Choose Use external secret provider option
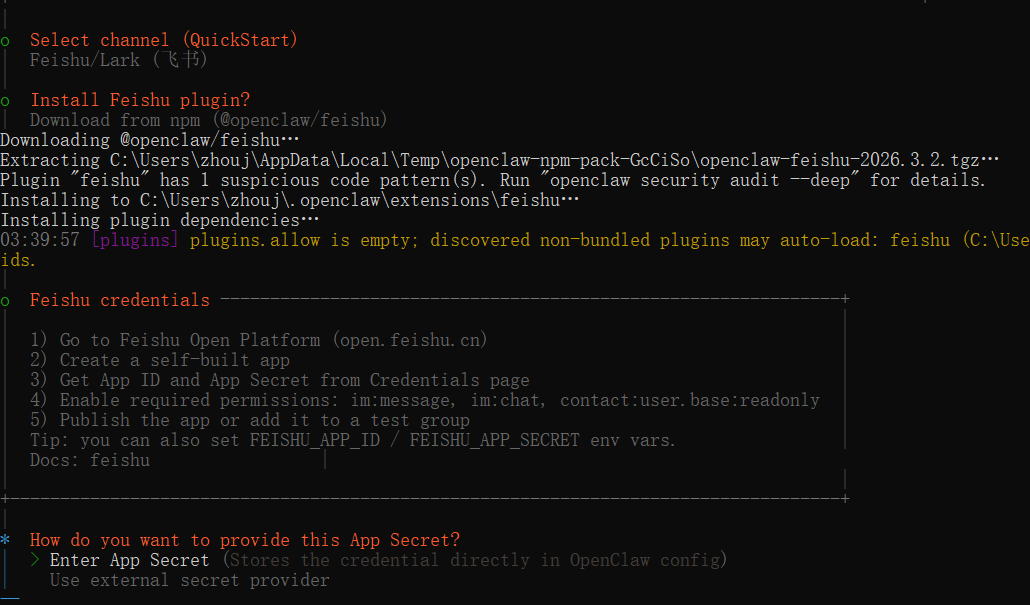This screenshot has height=605, width=1030. [189, 580]
